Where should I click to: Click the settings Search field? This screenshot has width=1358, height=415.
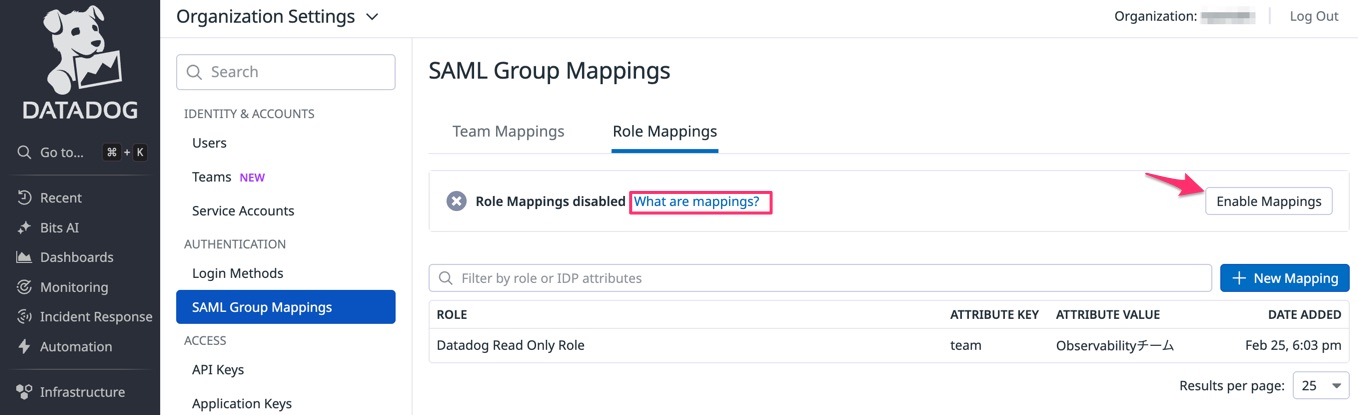286,72
